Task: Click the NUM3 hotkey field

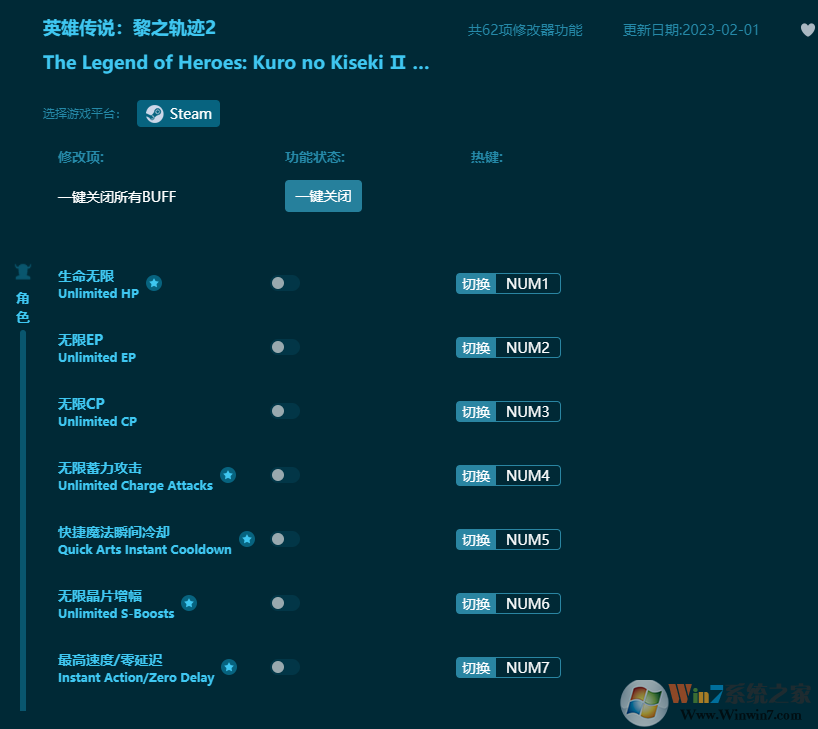Action: coord(528,412)
